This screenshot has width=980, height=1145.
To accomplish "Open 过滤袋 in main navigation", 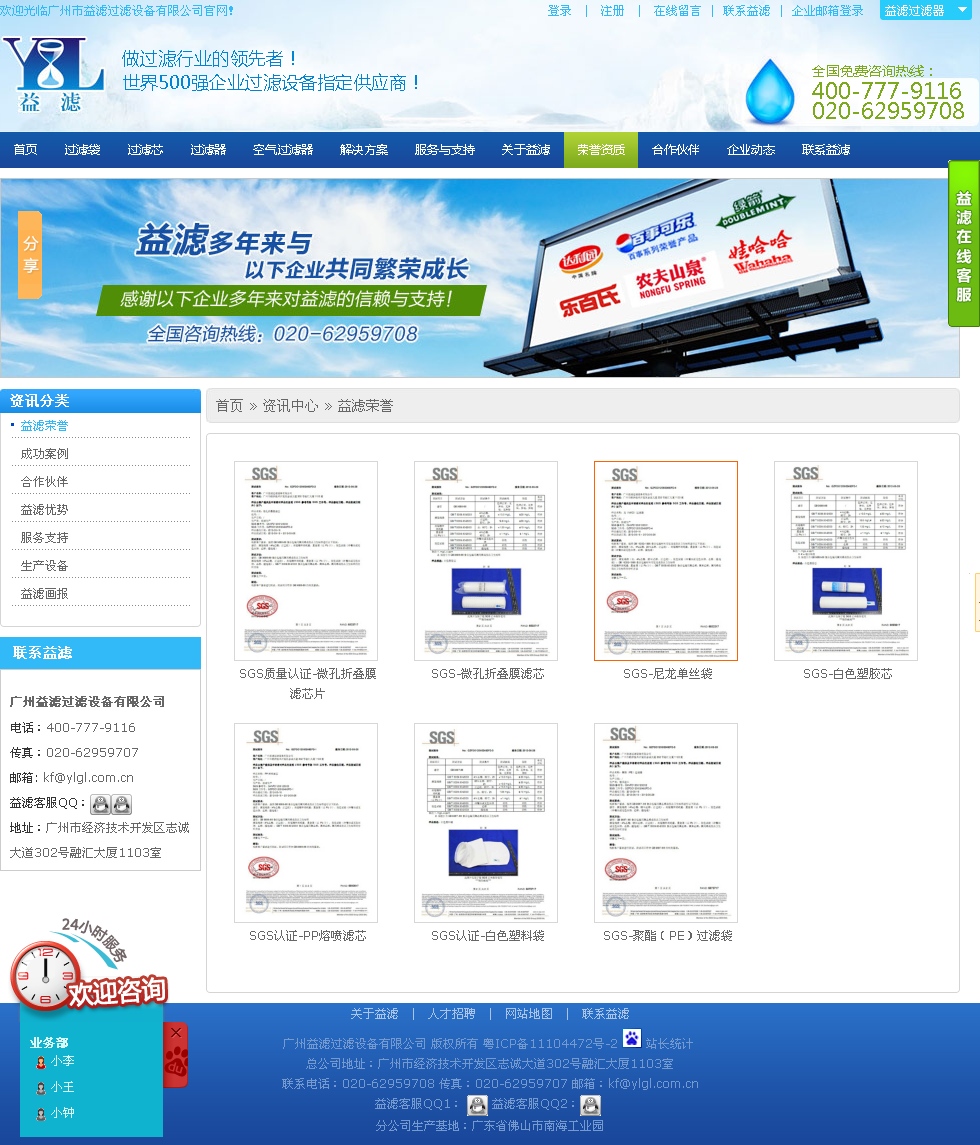I will tap(82, 150).
